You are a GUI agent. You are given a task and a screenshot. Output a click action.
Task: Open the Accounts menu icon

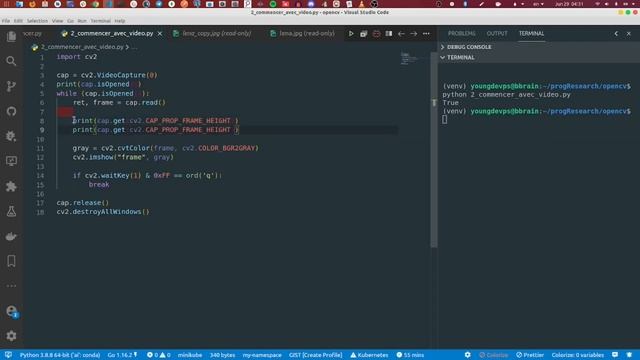(x=11, y=311)
